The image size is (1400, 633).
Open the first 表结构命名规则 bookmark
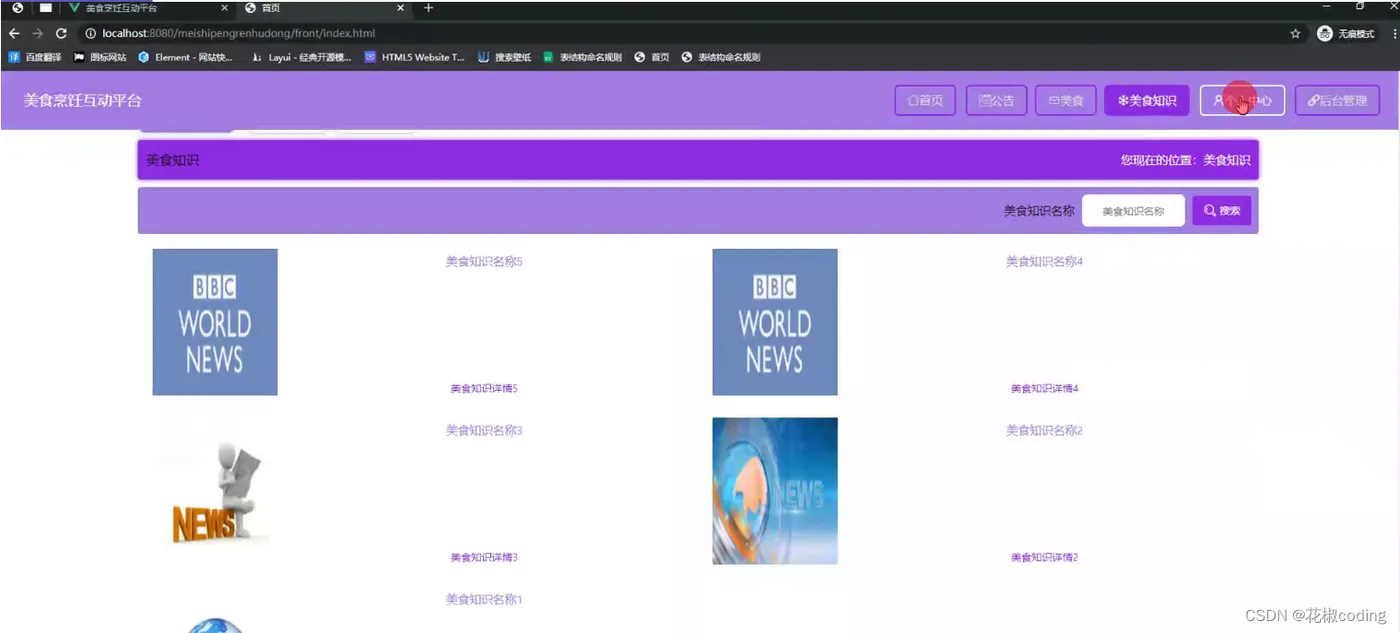pos(582,57)
